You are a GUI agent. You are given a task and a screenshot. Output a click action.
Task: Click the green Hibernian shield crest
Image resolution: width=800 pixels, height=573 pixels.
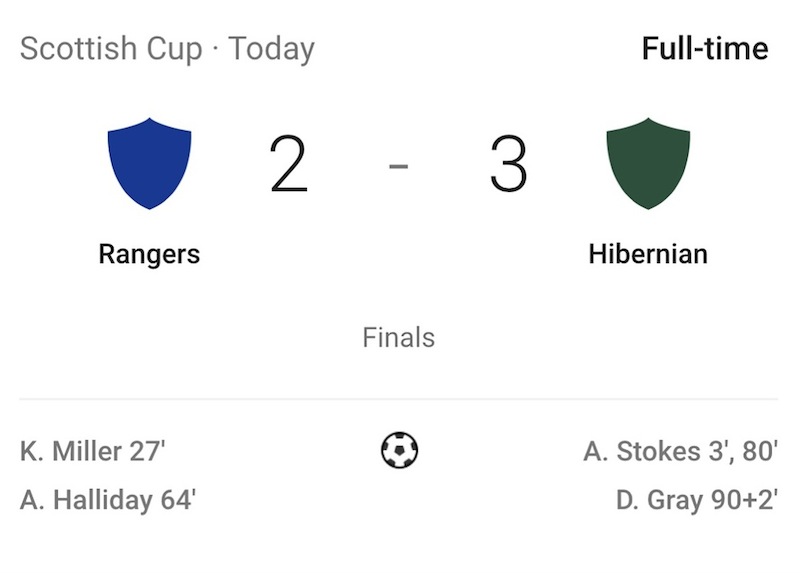(648, 163)
